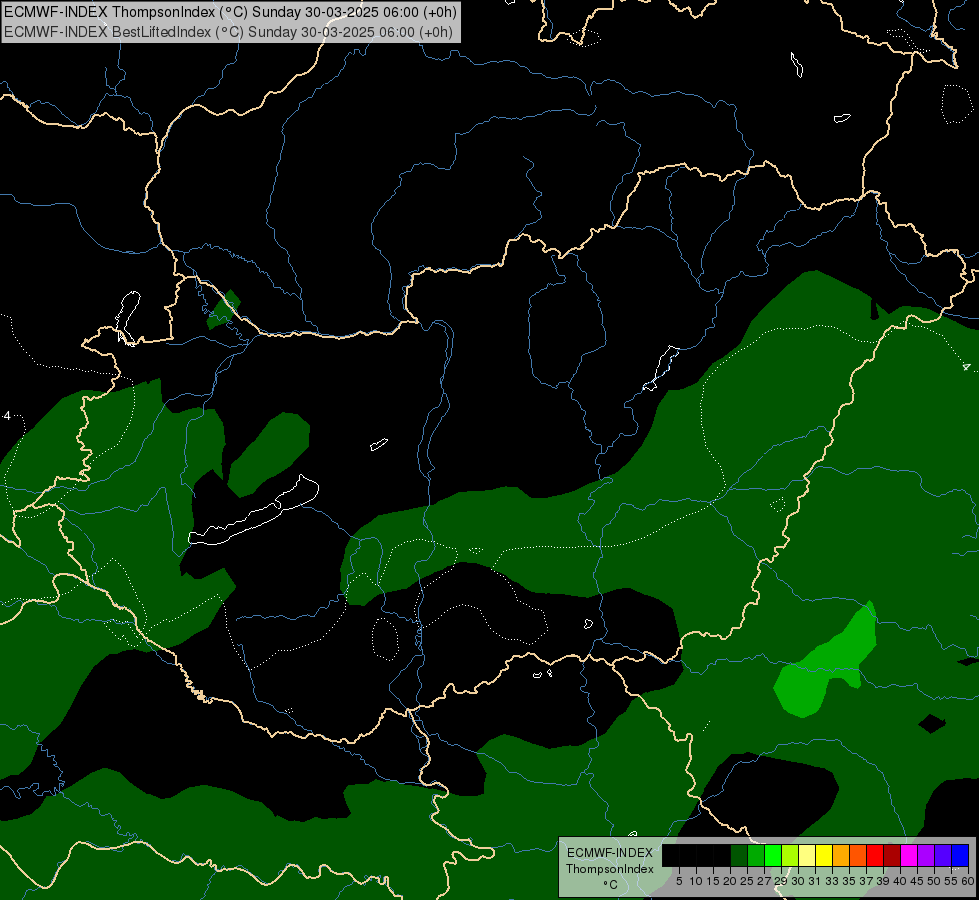This screenshot has width=979, height=900.
Task: Click the legend value 15
Action: [x=713, y=881]
